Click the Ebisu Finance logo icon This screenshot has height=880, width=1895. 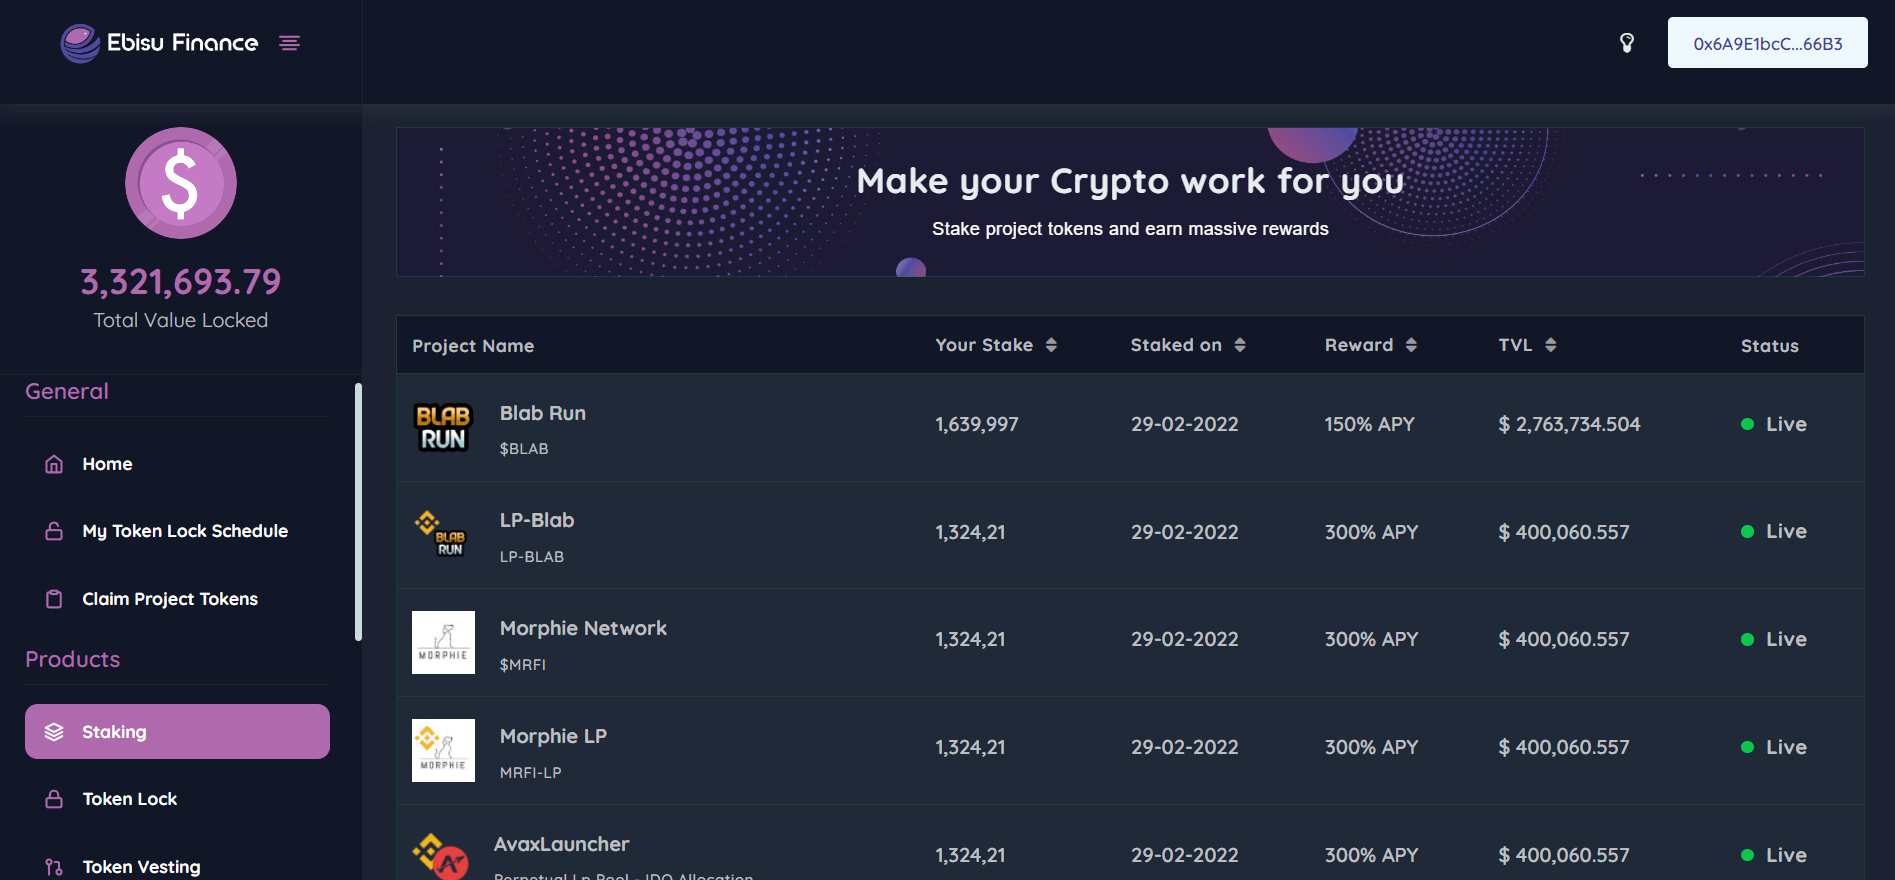click(80, 43)
